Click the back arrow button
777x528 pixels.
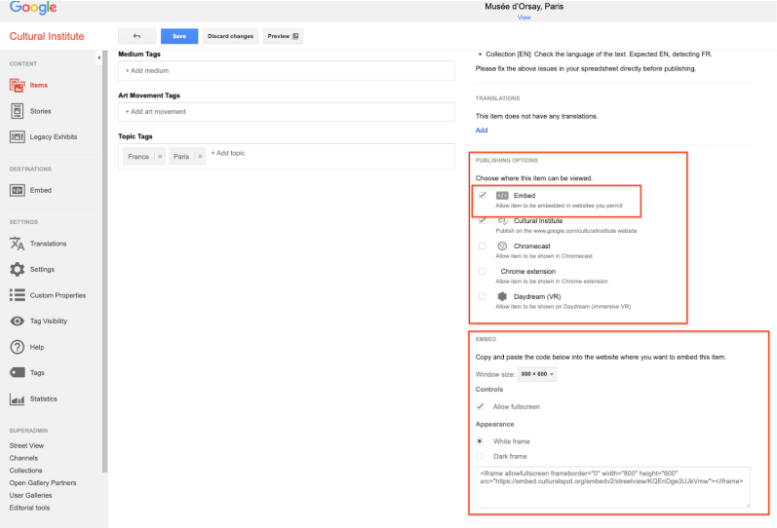coord(137,36)
